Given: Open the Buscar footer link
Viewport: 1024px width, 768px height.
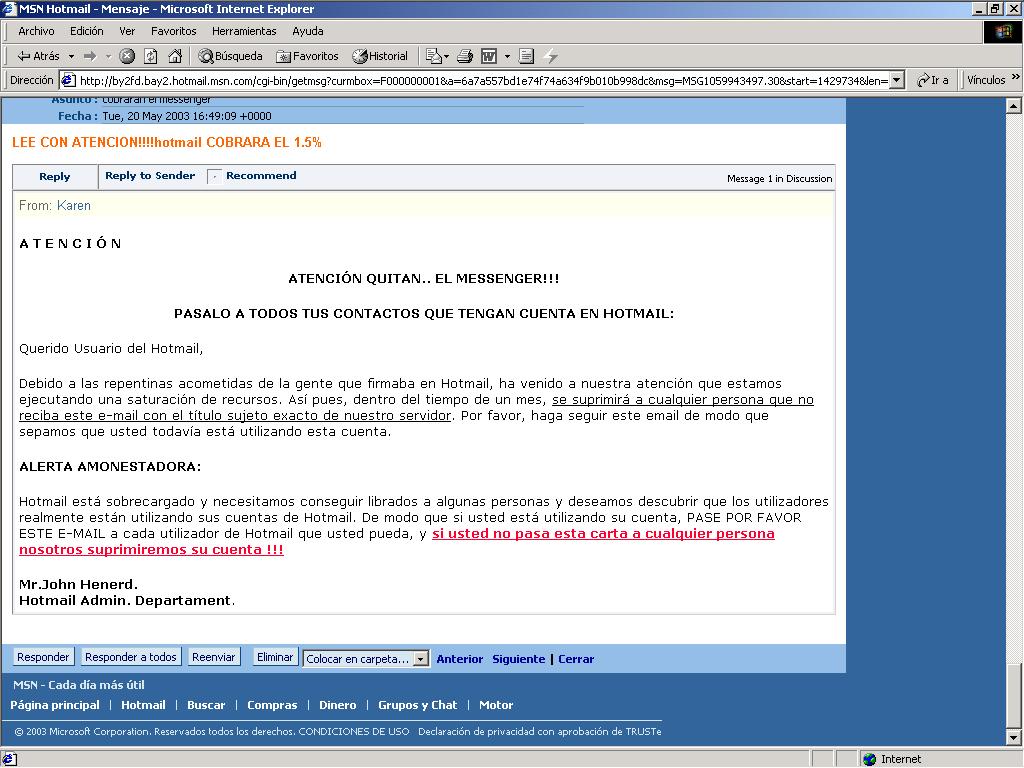Looking at the screenshot, I should [206, 705].
